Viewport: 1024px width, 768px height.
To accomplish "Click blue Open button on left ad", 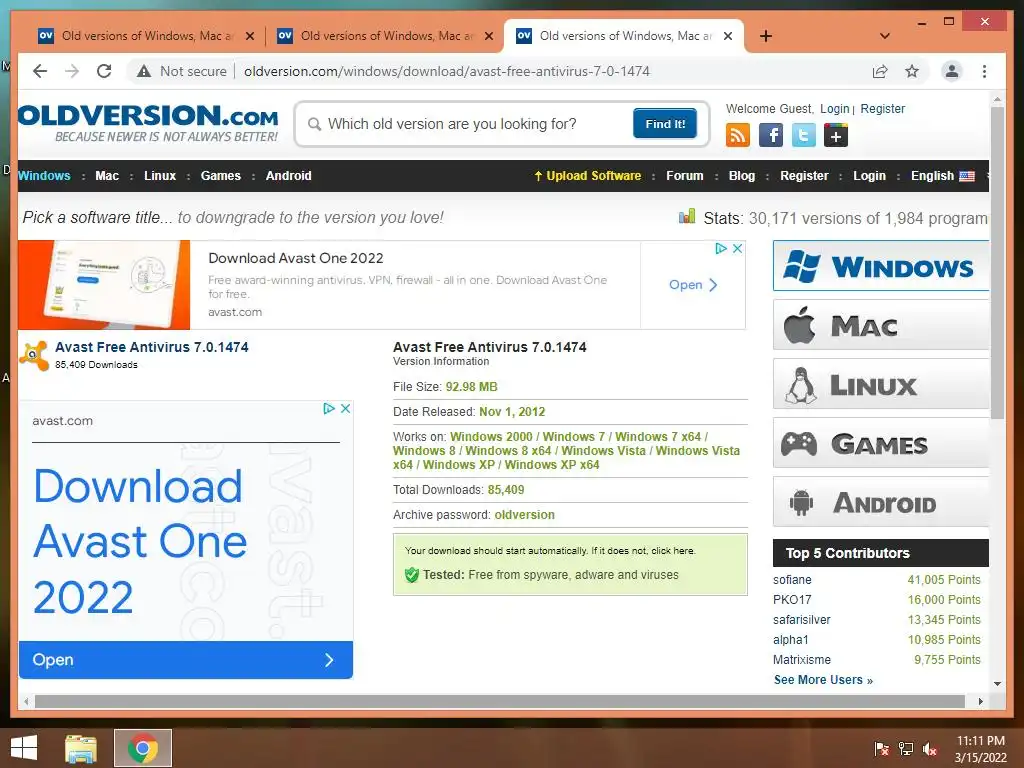I will (185, 660).
